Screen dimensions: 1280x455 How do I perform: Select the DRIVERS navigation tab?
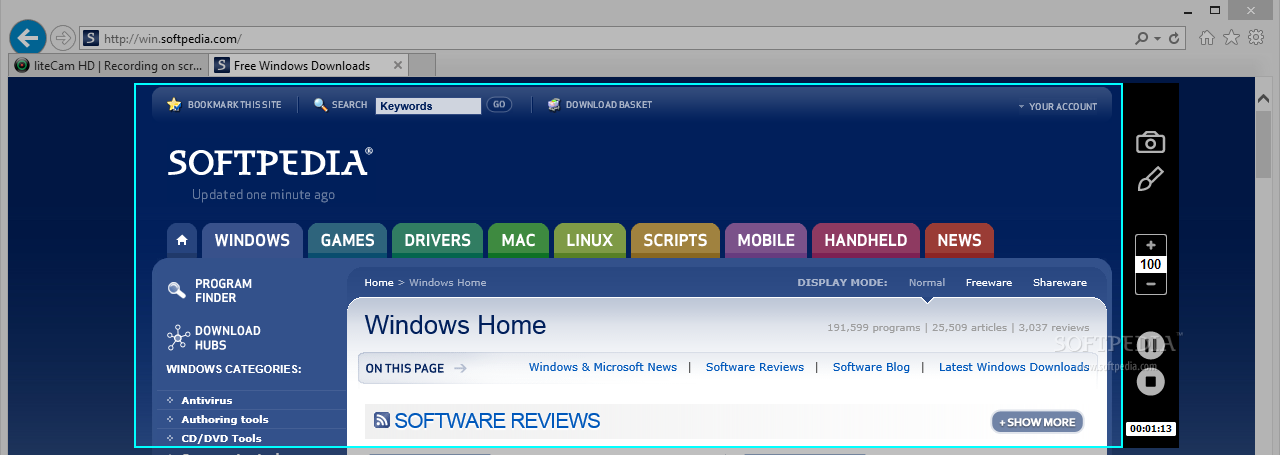click(x=437, y=240)
